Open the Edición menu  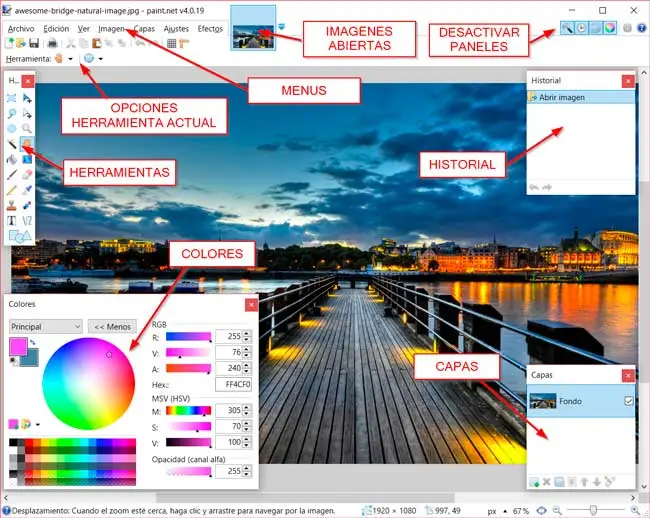(x=56, y=29)
